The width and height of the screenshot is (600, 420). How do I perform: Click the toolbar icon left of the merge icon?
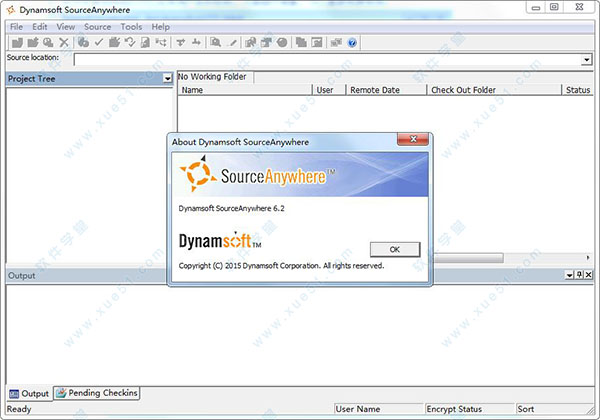click(x=181, y=42)
